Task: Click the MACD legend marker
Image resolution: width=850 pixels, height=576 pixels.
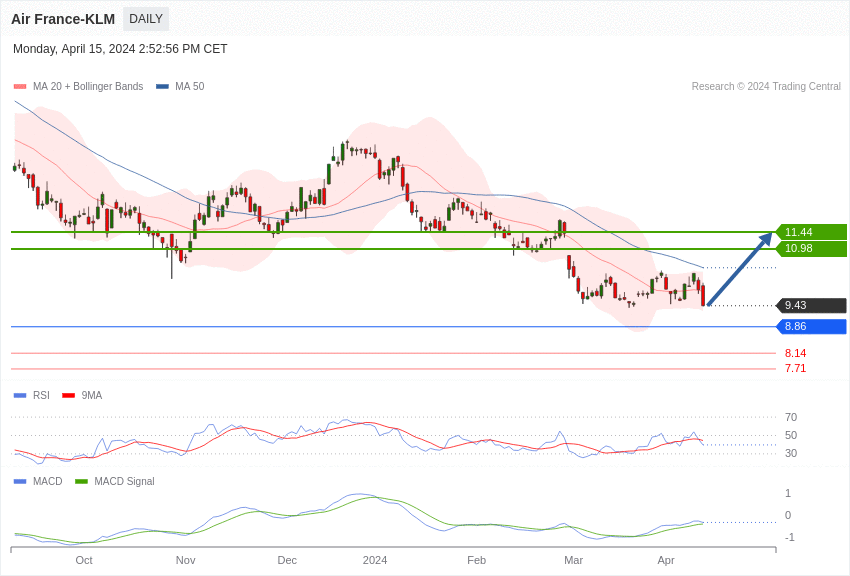Action: pyautogui.click(x=20, y=482)
